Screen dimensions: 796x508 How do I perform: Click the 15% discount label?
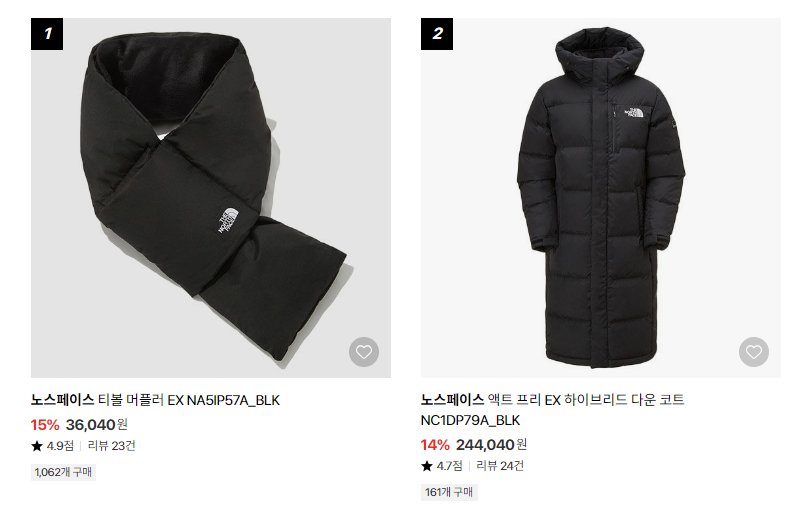point(45,425)
